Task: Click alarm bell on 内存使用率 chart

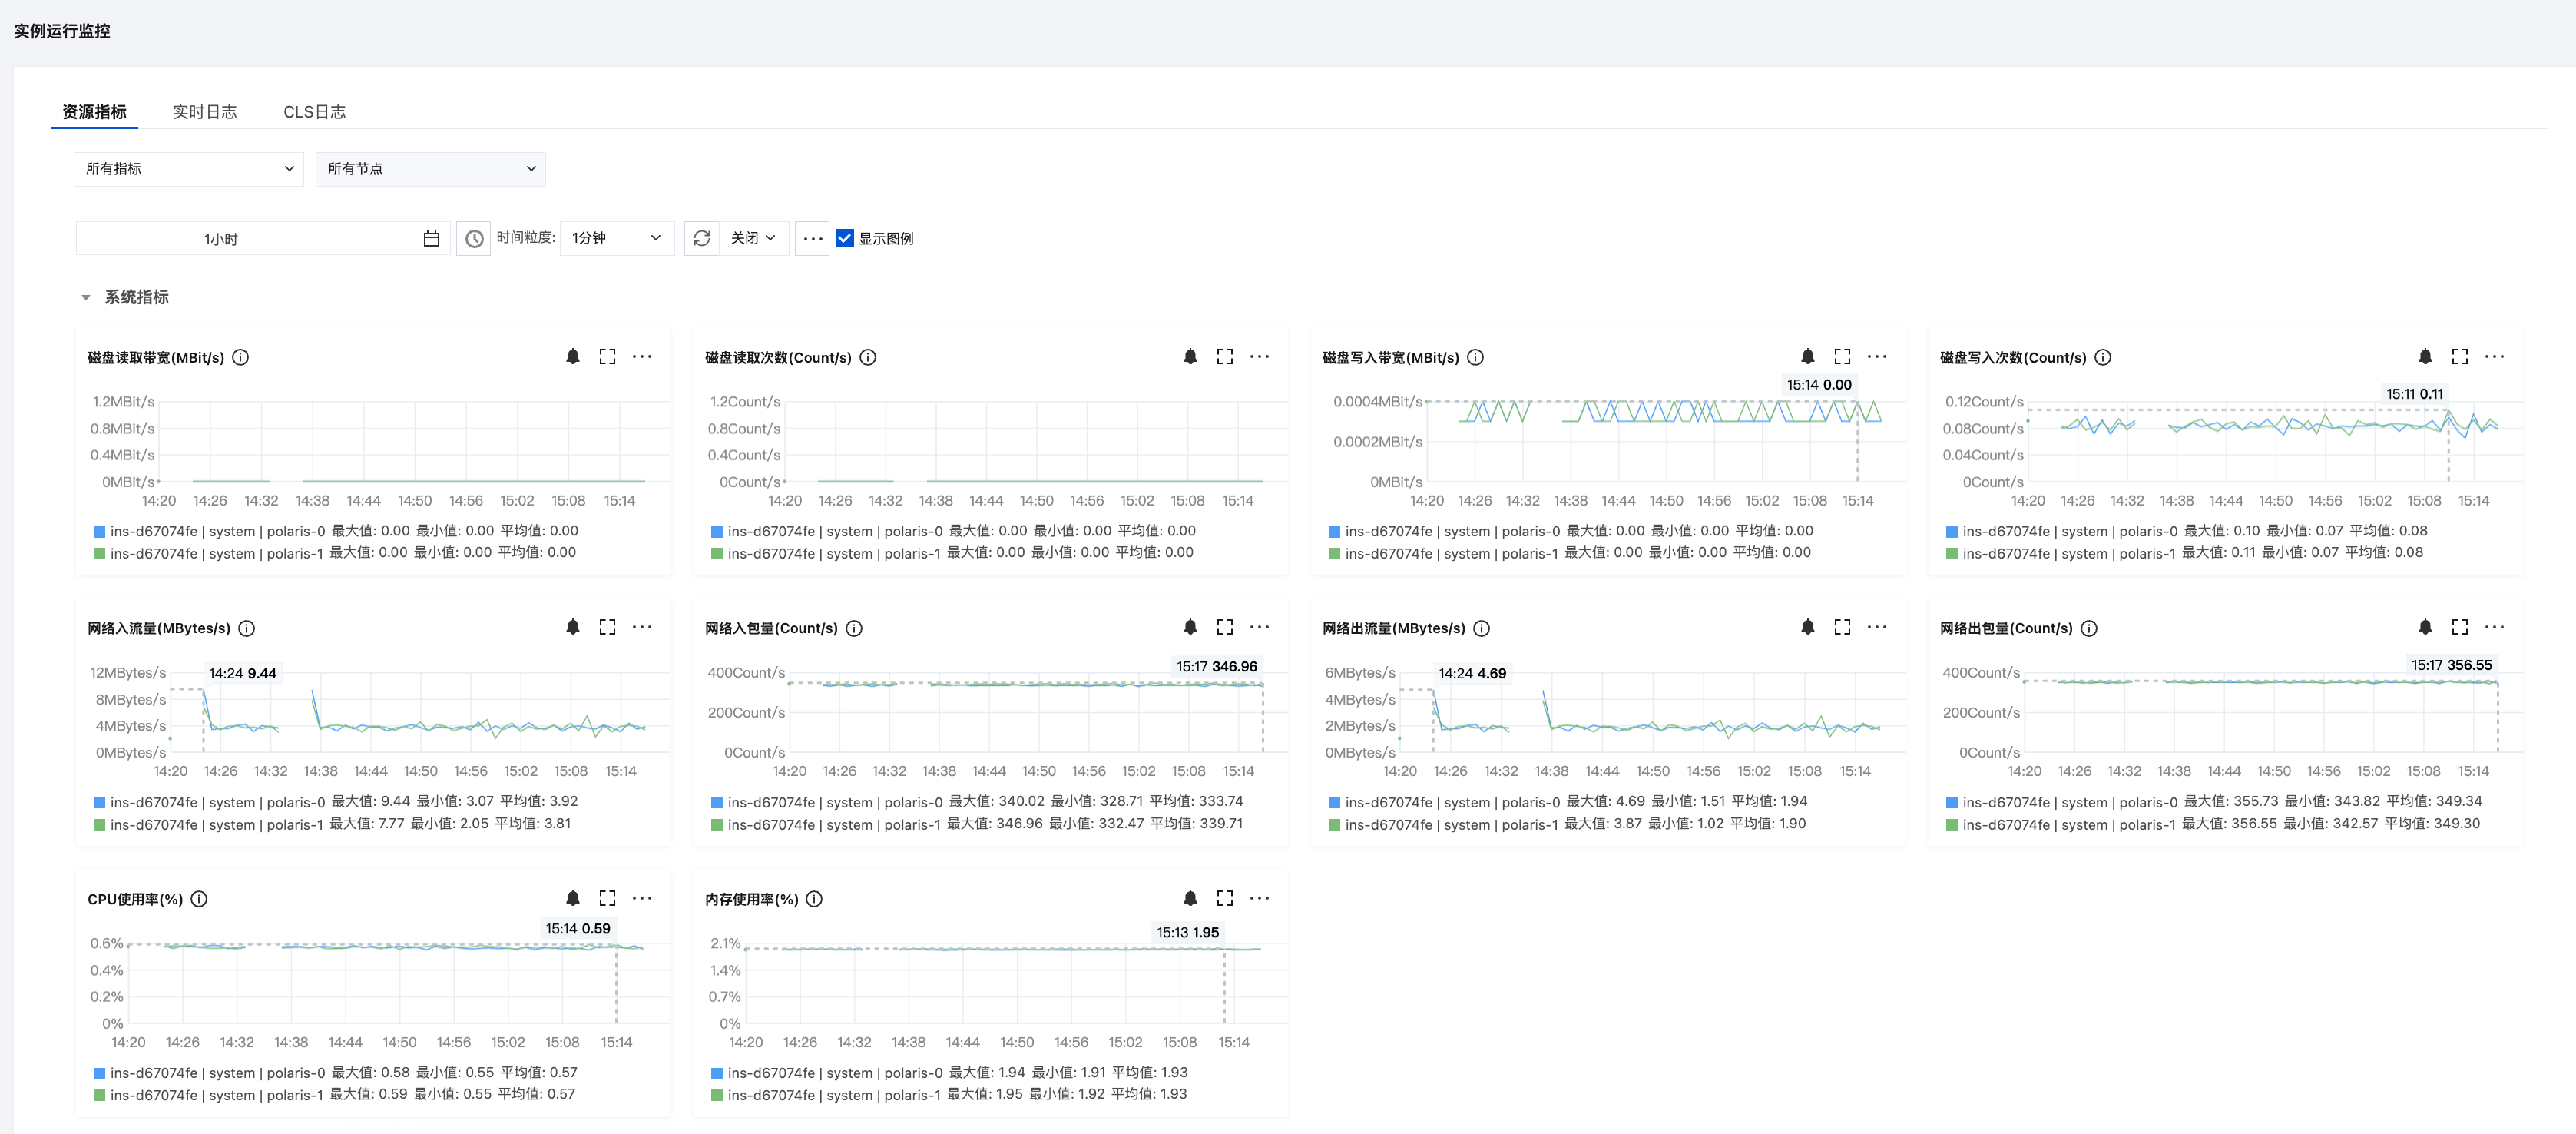Action: click(1190, 898)
